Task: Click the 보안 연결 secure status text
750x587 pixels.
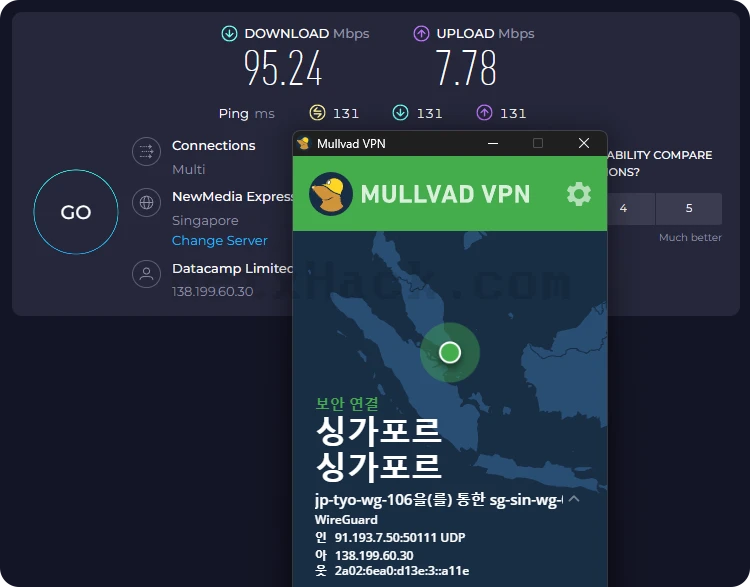Action: pos(347,404)
